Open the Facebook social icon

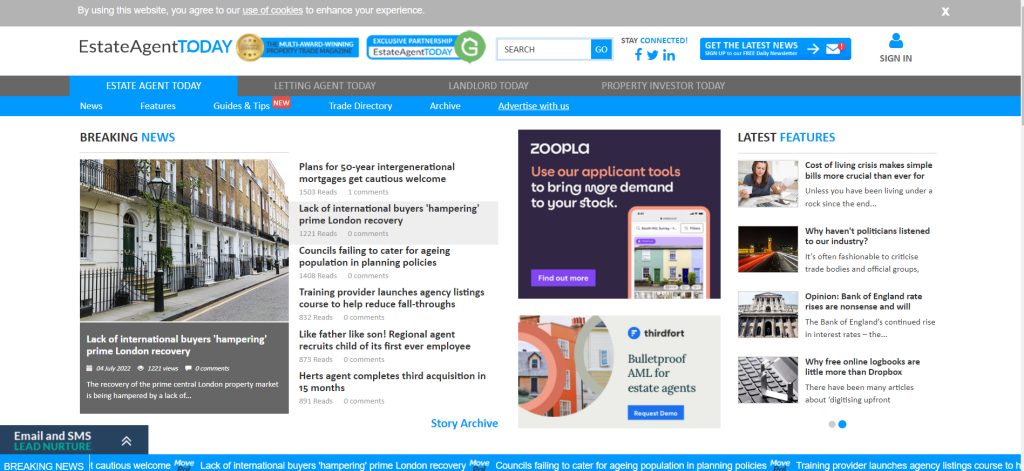coord(637,55)
